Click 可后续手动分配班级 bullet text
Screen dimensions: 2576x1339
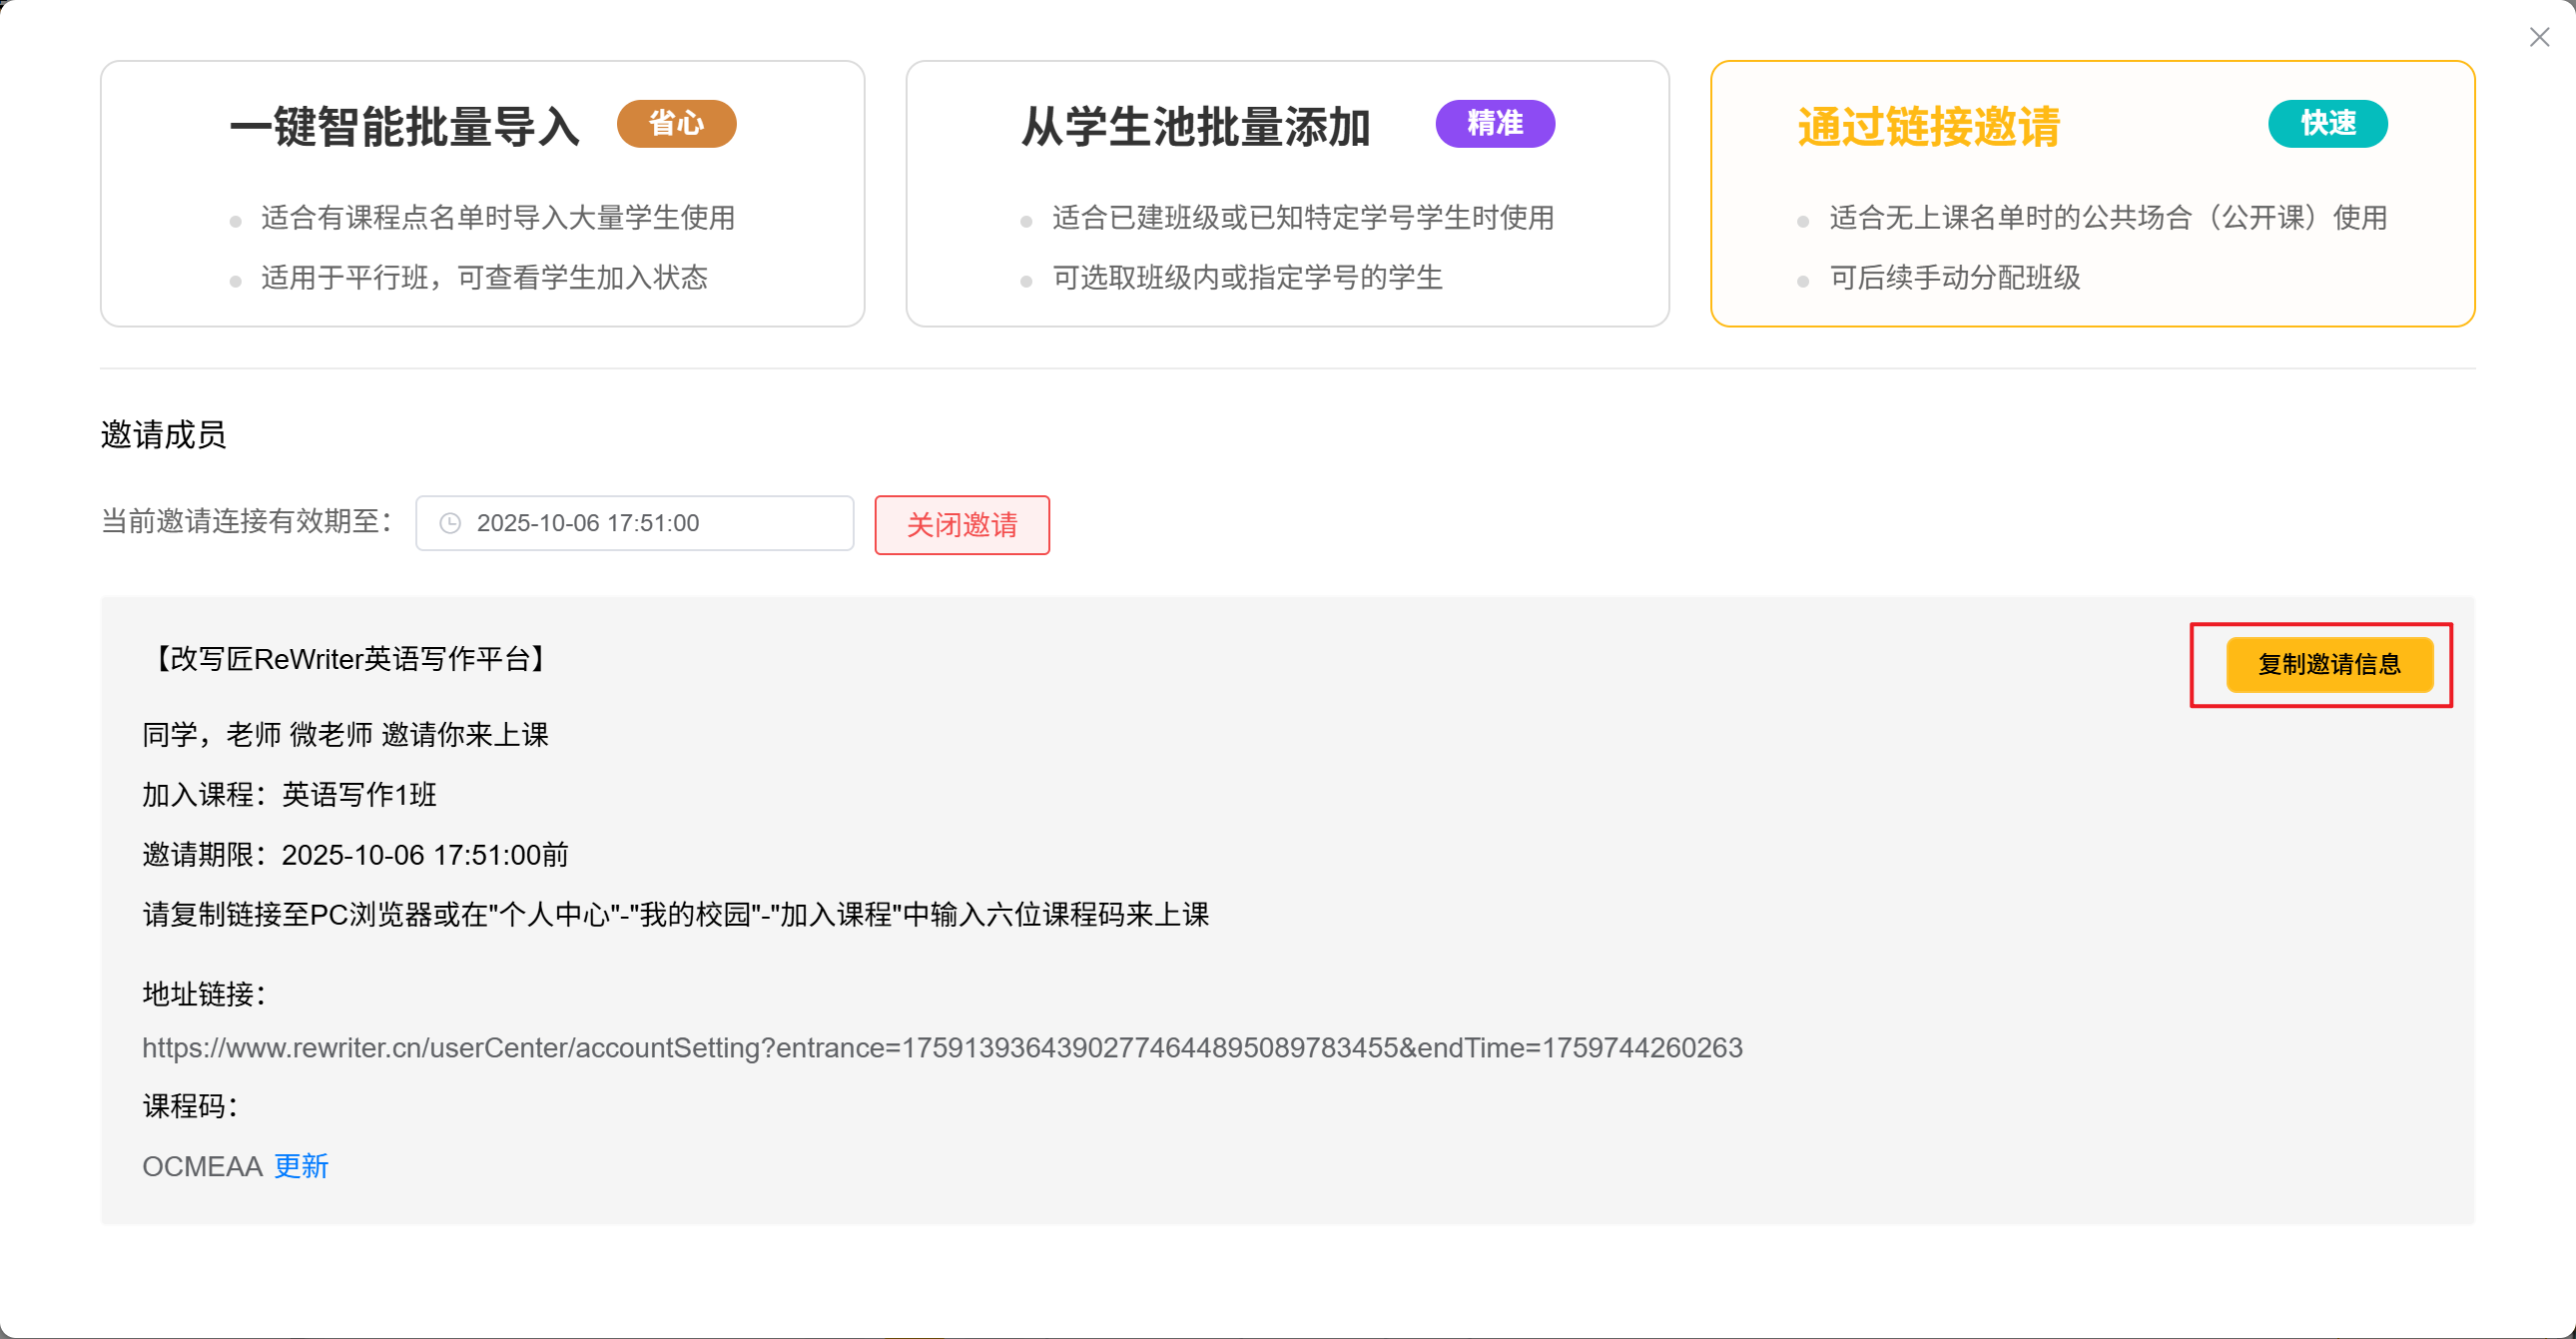point(1954,277)
